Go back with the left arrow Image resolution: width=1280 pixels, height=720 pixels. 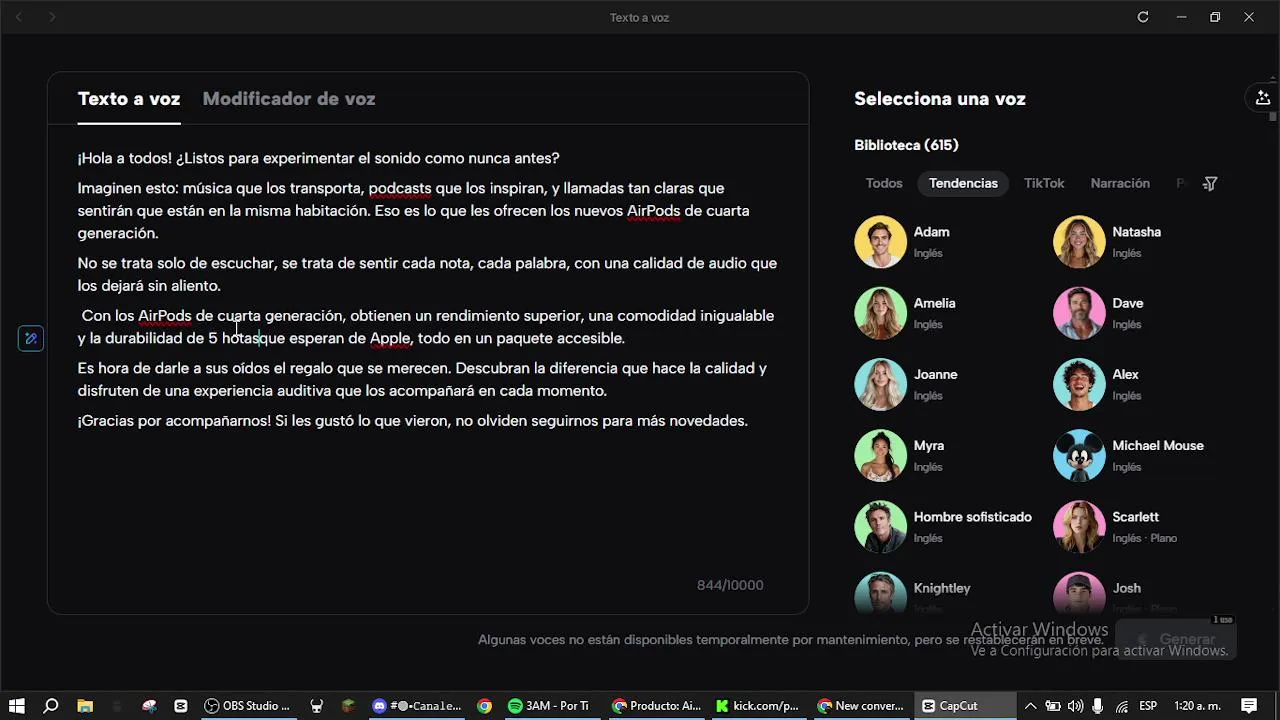click(18, 17)
